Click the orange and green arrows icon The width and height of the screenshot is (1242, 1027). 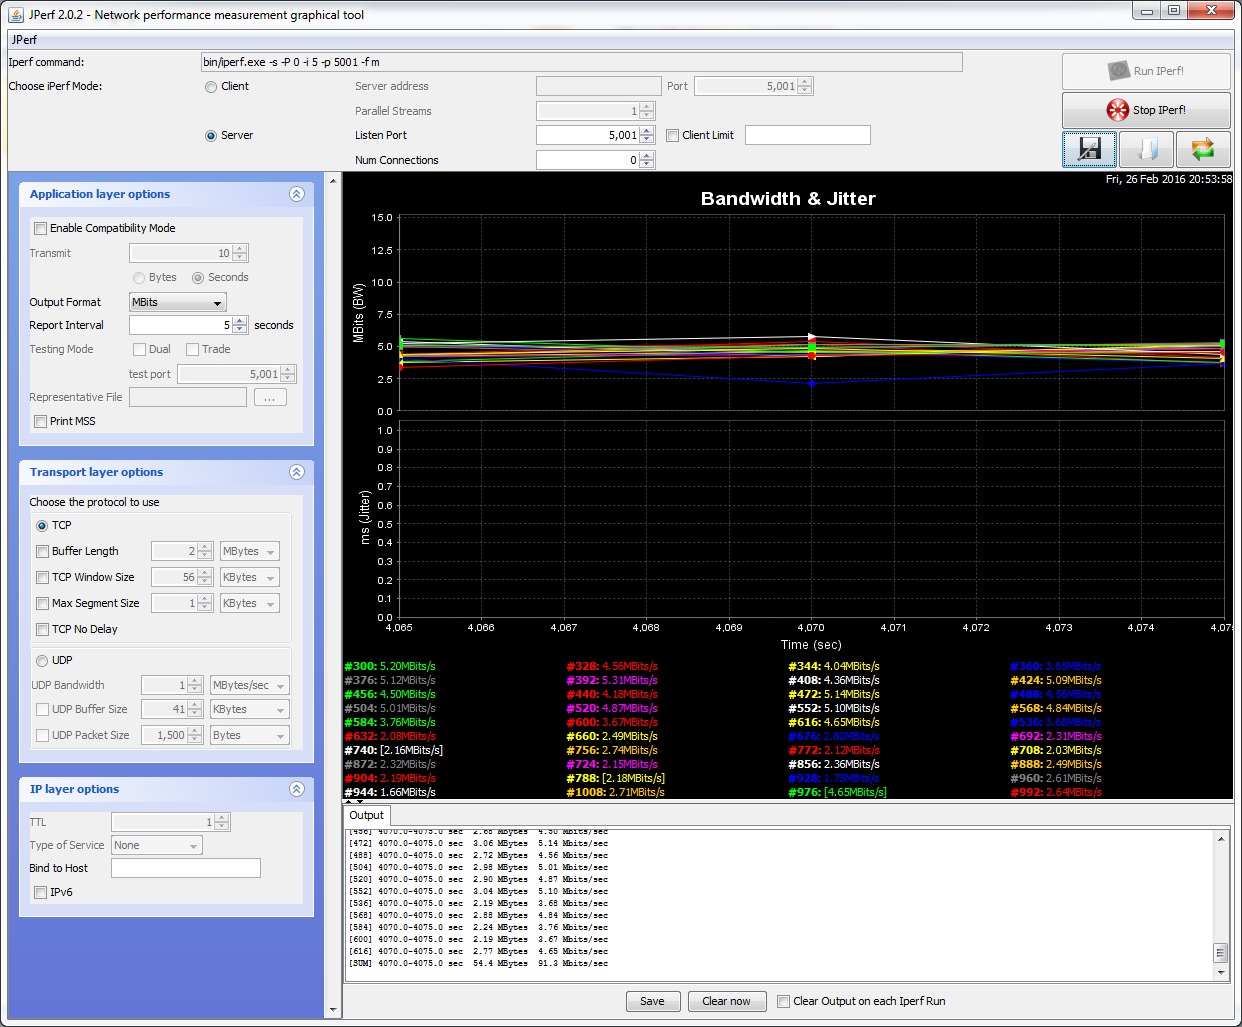coord(1202,149)
